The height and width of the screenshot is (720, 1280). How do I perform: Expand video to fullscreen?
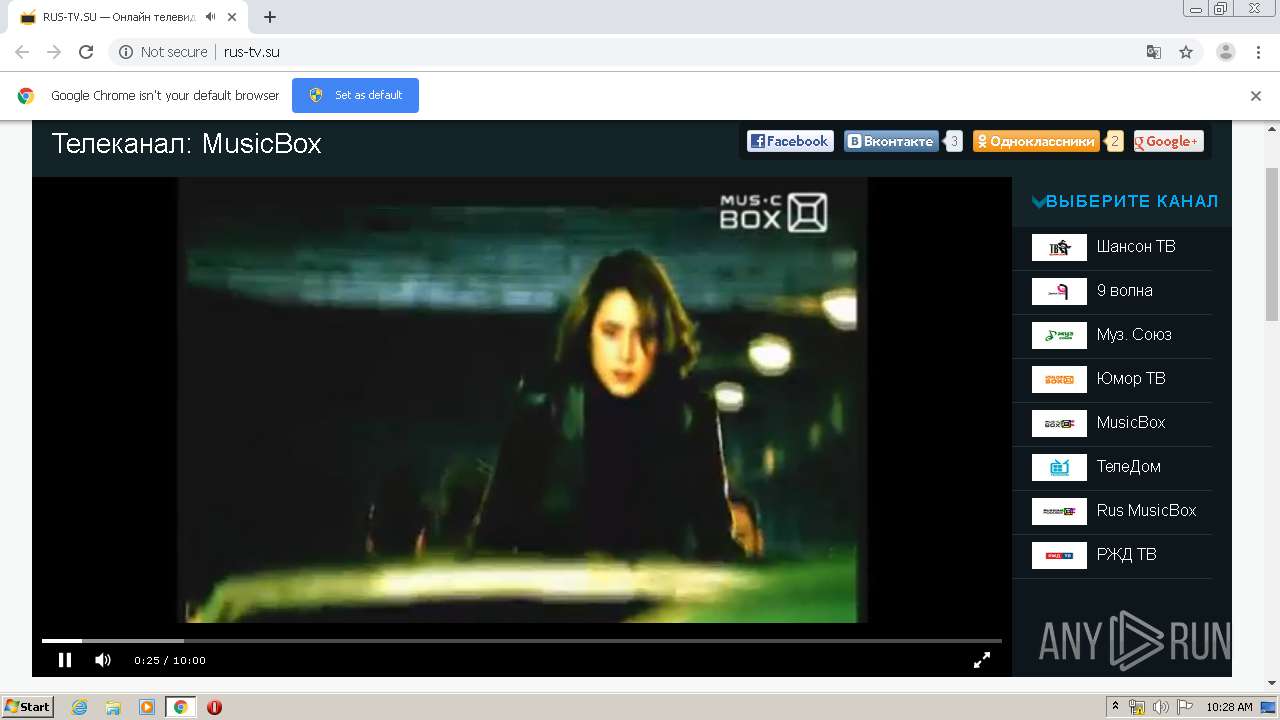(982, 660)
